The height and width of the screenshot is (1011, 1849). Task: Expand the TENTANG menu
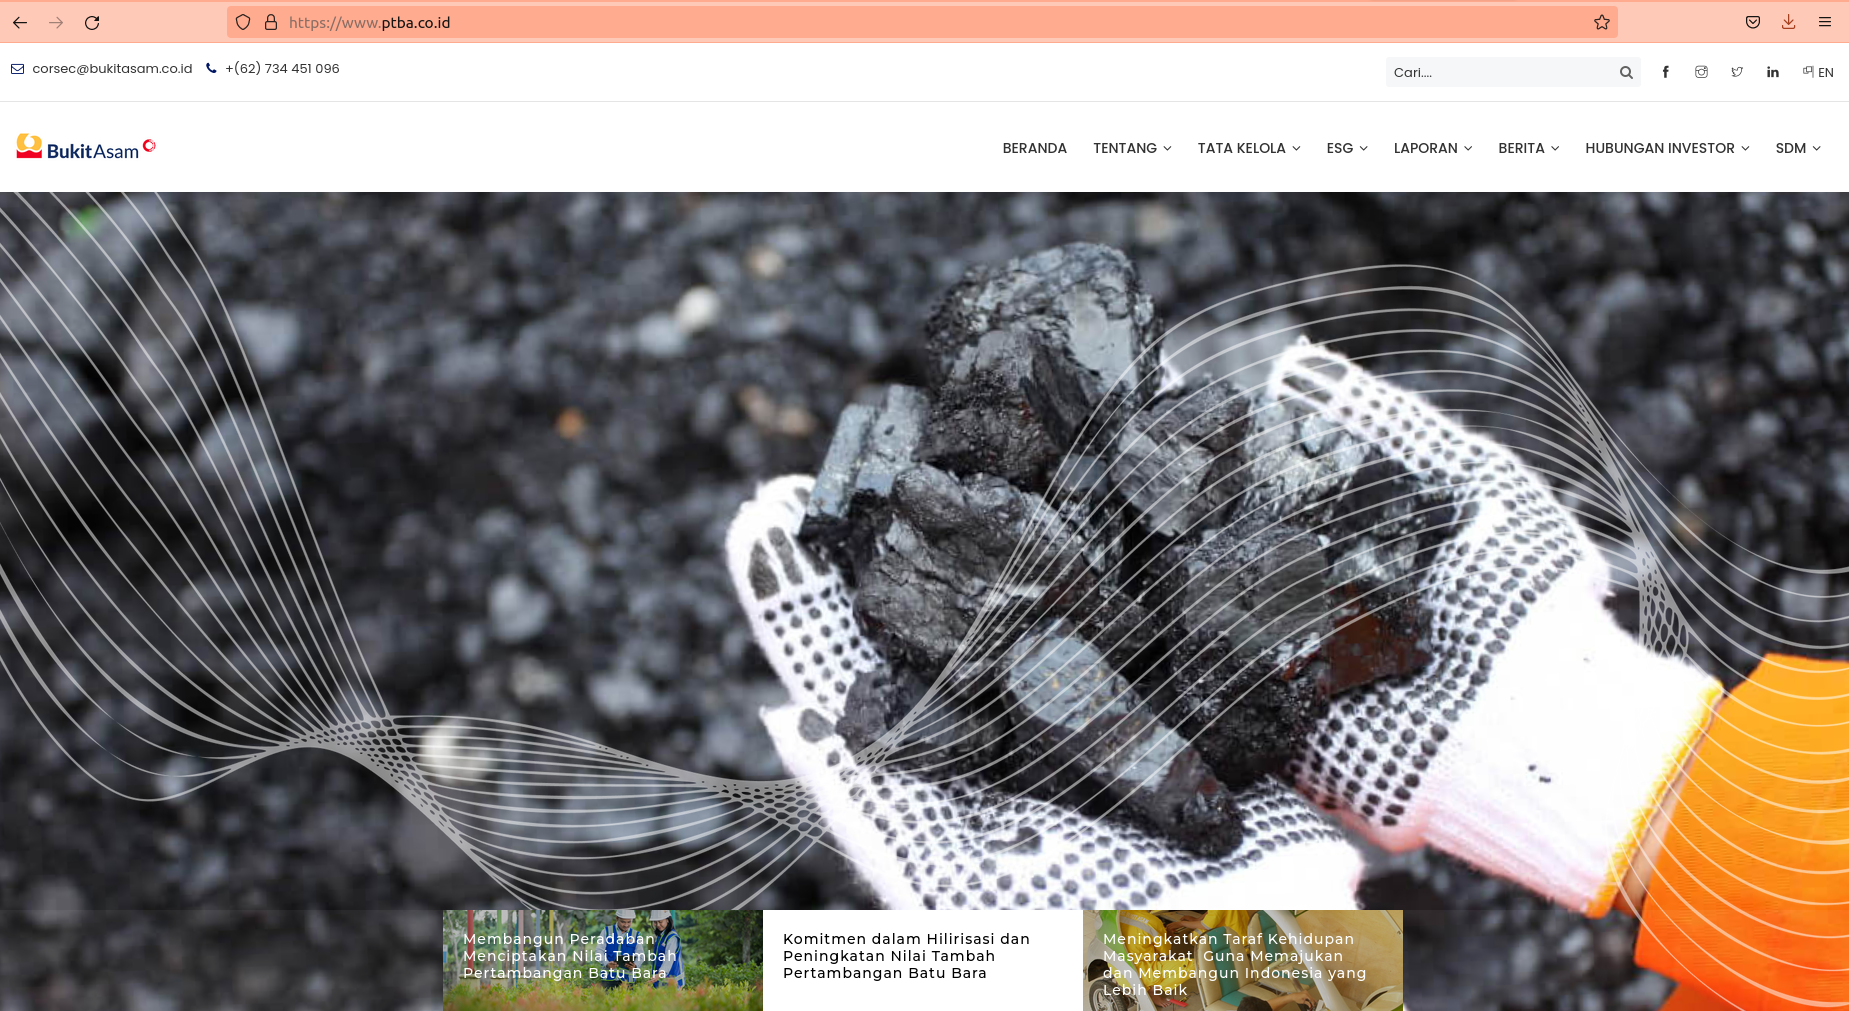pyautogui.click(x=1132, y=148)
